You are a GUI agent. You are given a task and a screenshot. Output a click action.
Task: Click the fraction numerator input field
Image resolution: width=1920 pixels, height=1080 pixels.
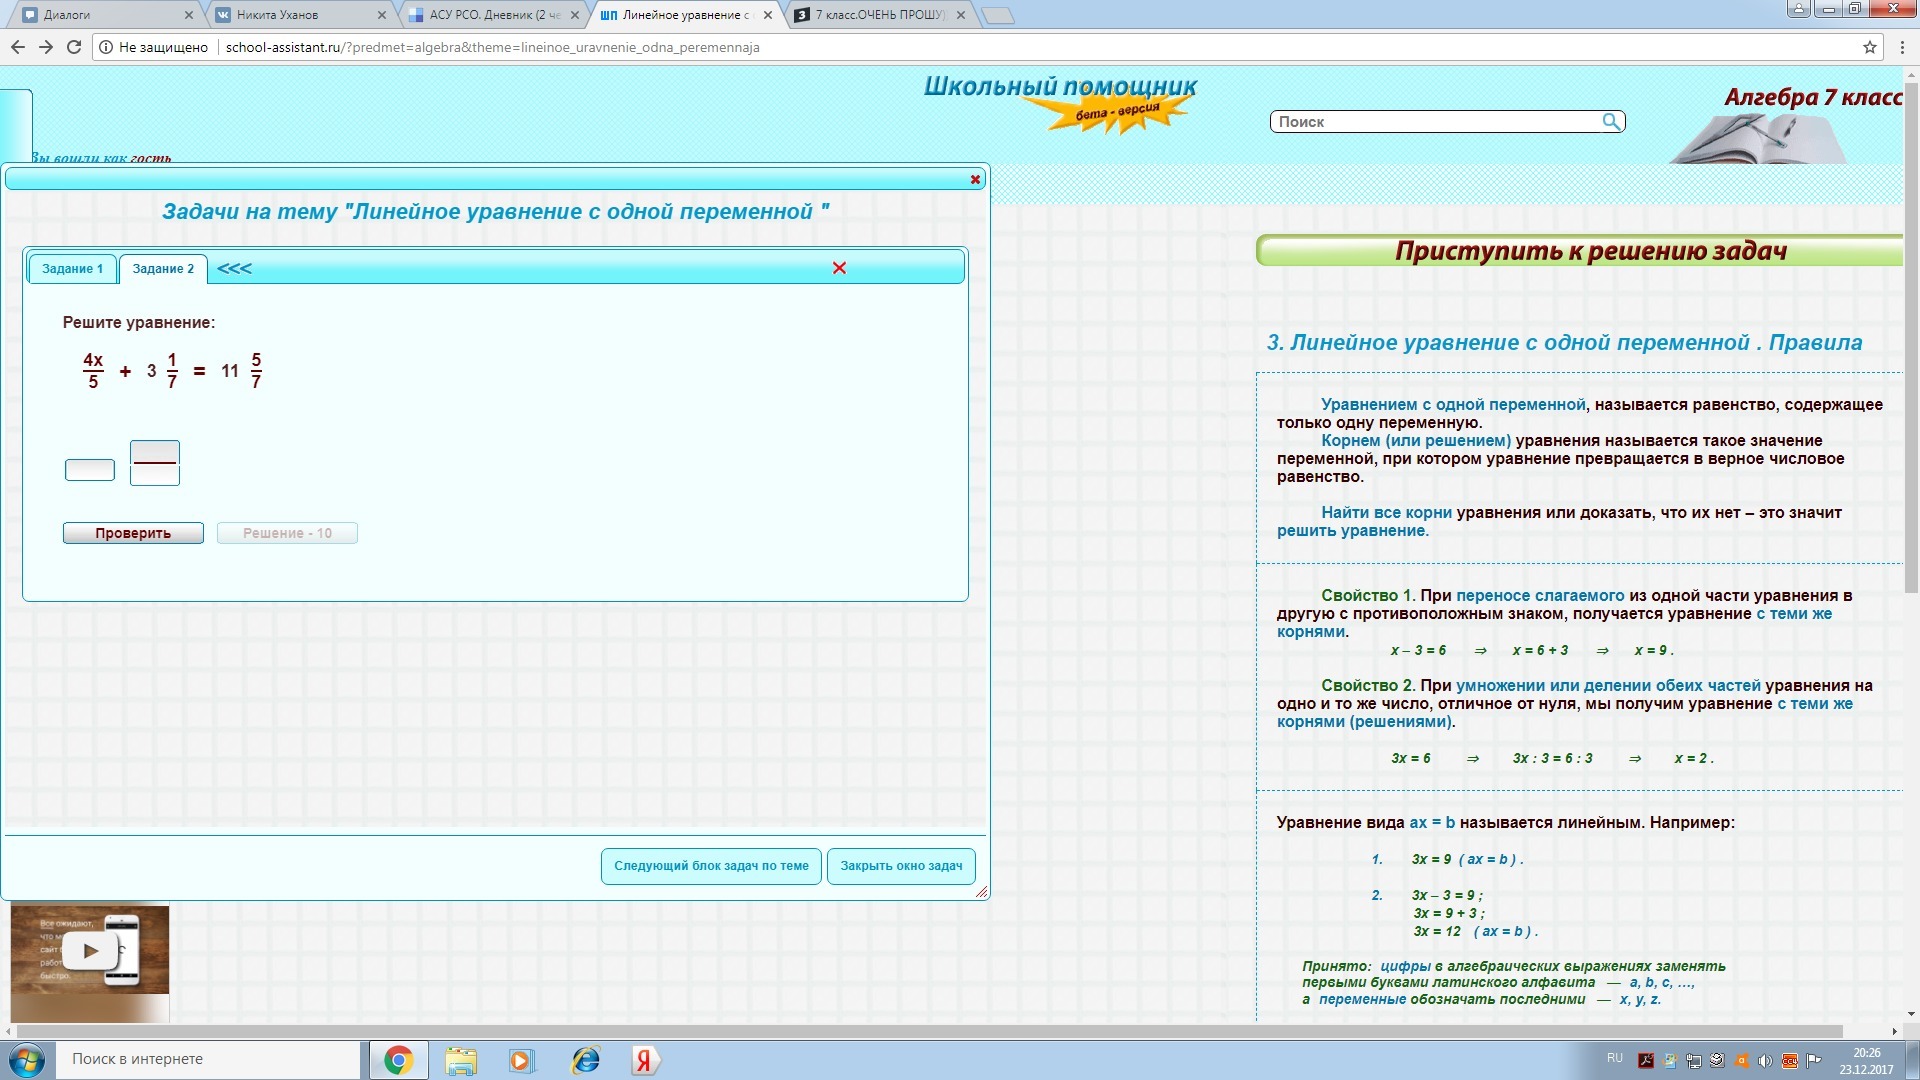(155, 451)
